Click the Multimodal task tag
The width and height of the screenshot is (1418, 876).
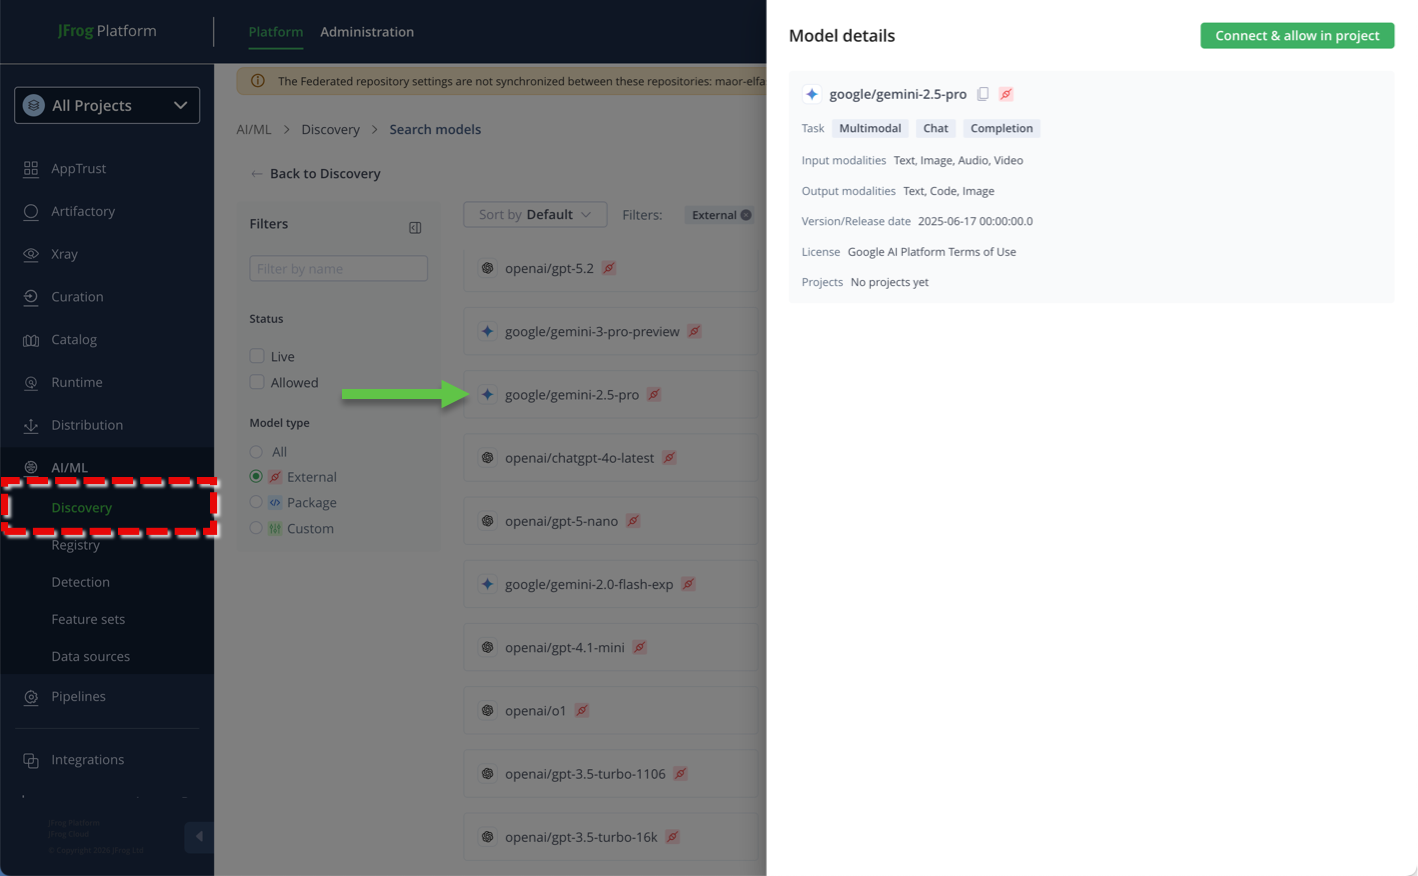[870, 128]
